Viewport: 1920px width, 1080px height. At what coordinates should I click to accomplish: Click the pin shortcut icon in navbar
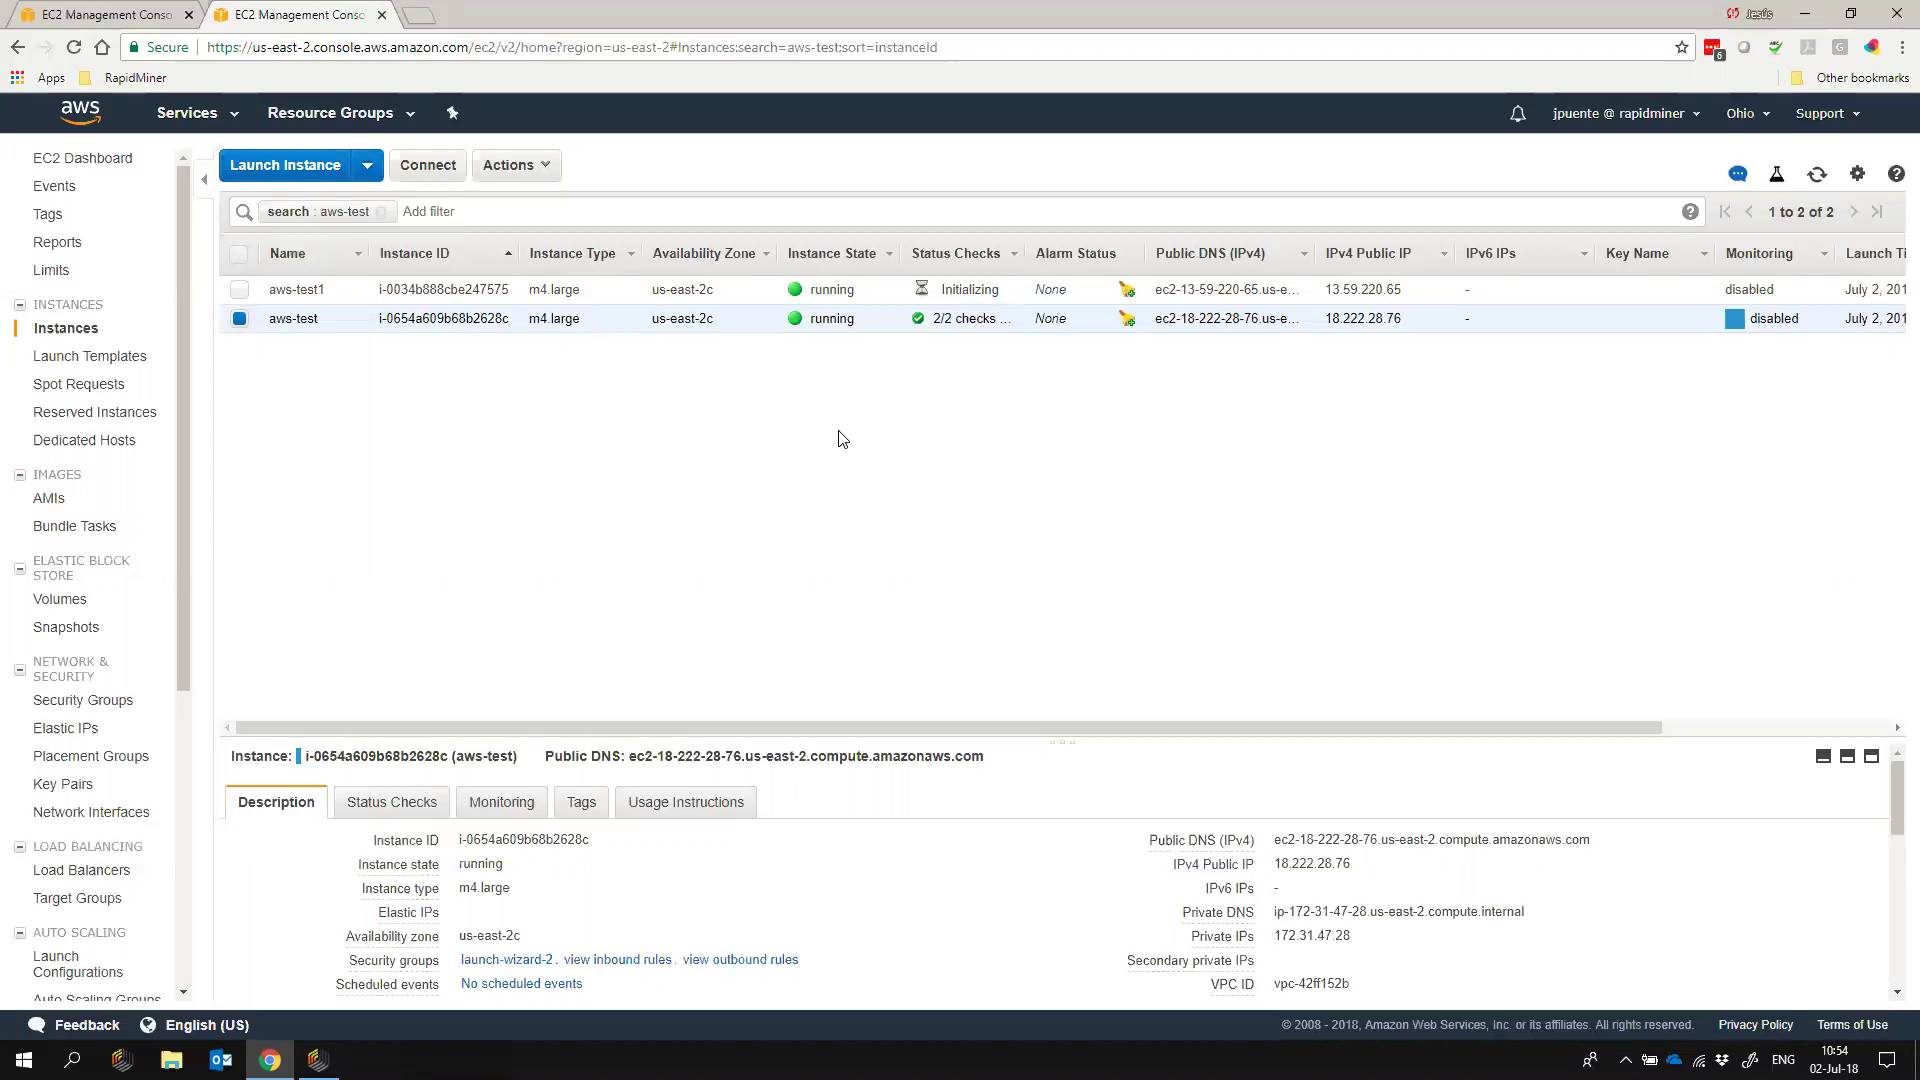coord(452,113)
